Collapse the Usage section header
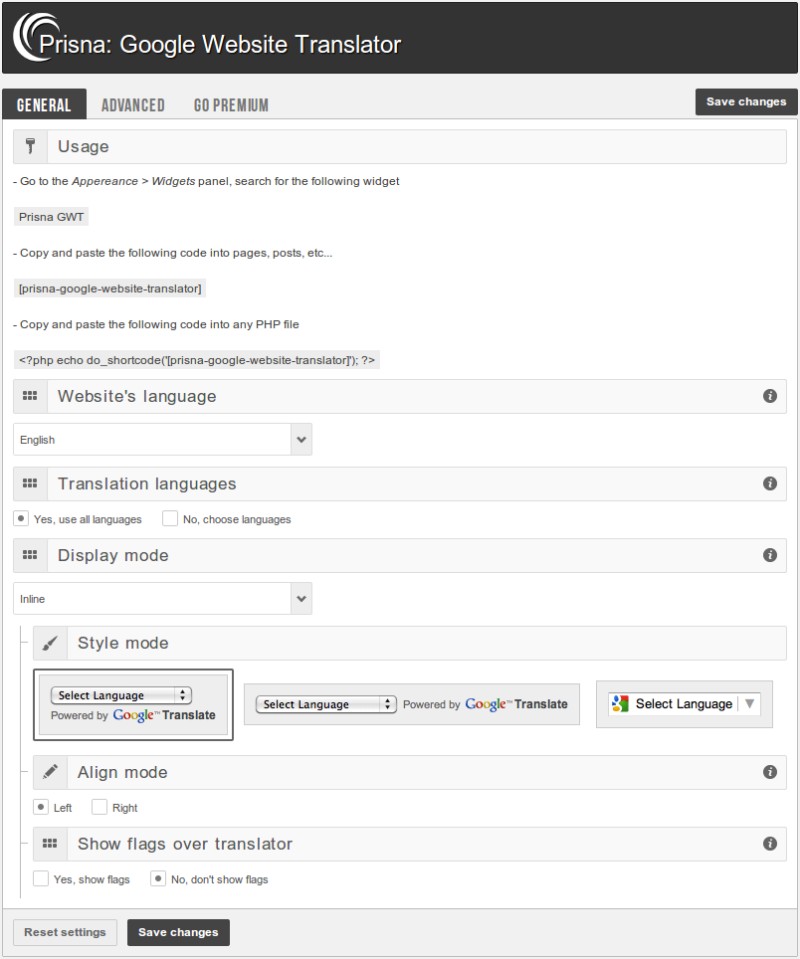The width and height of the screenshot is (800, 959). (400, 146)
